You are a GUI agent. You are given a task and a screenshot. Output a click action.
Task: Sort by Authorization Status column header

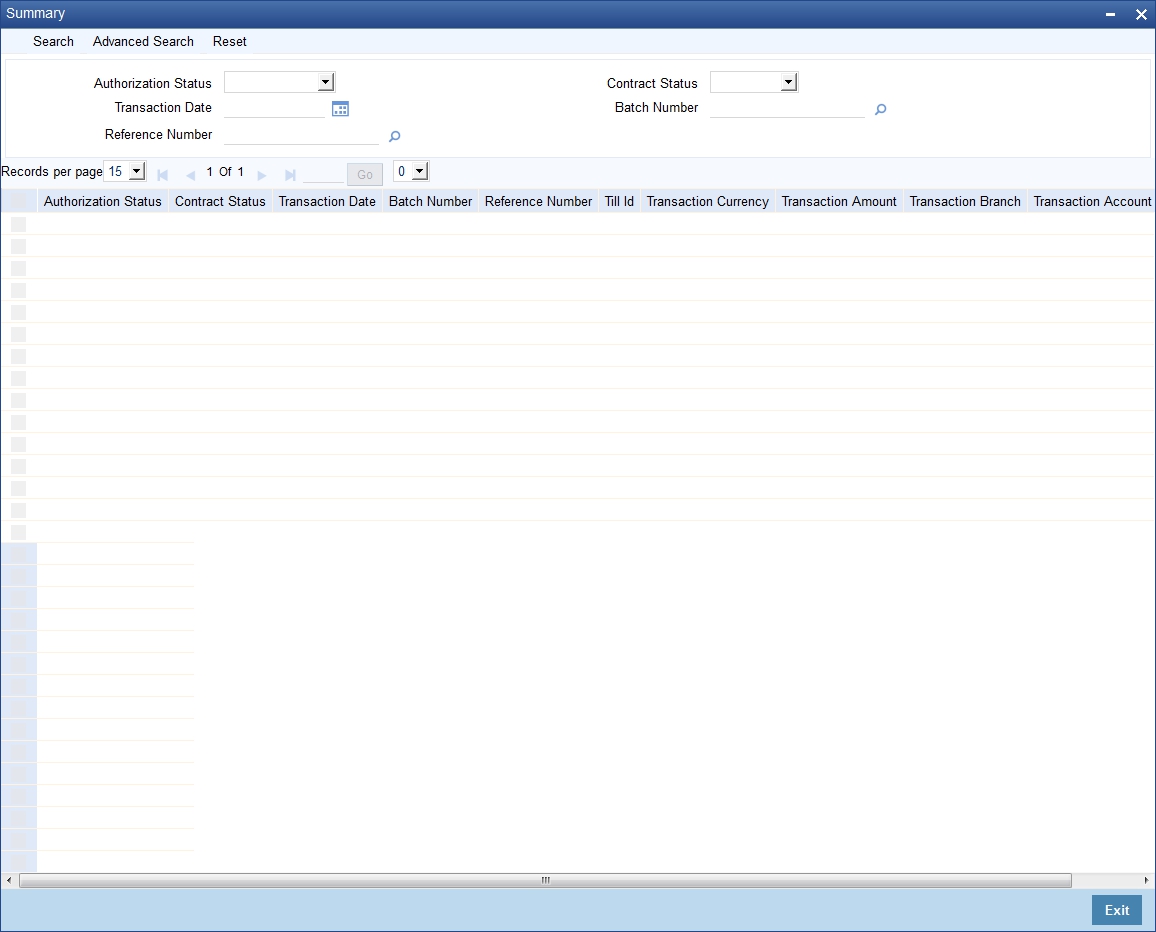point(102,201)
